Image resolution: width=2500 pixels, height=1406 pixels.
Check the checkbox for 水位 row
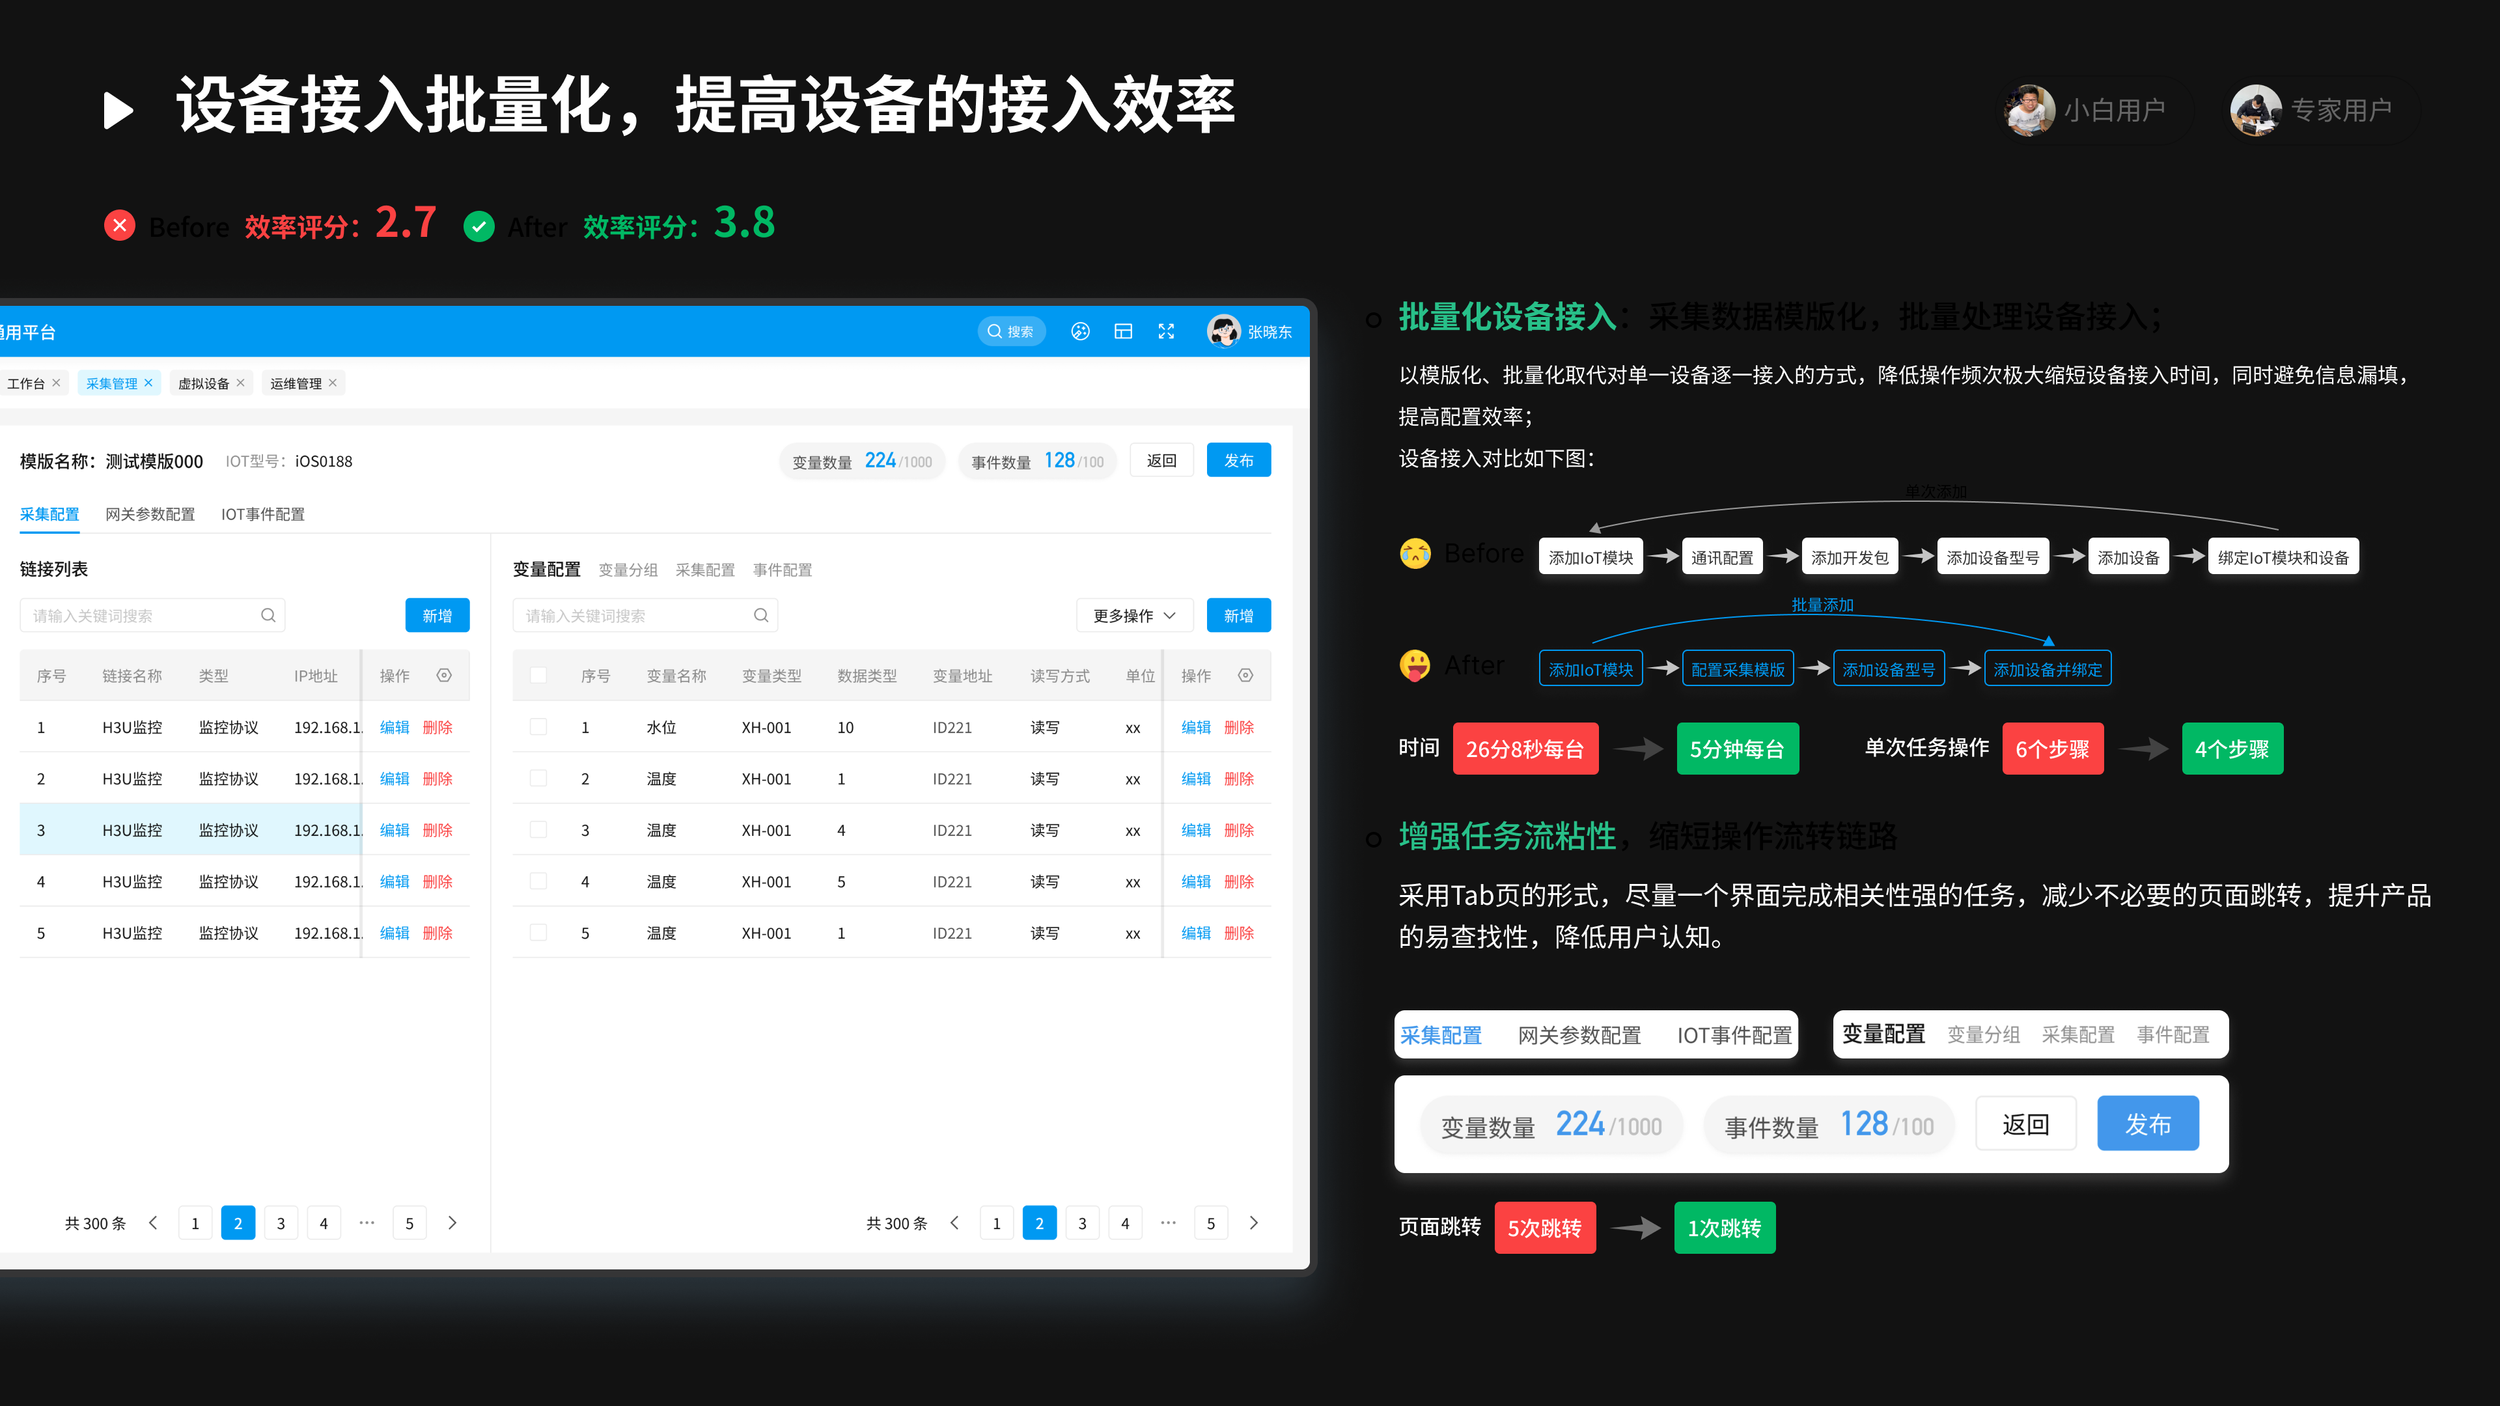click(538, 727)
